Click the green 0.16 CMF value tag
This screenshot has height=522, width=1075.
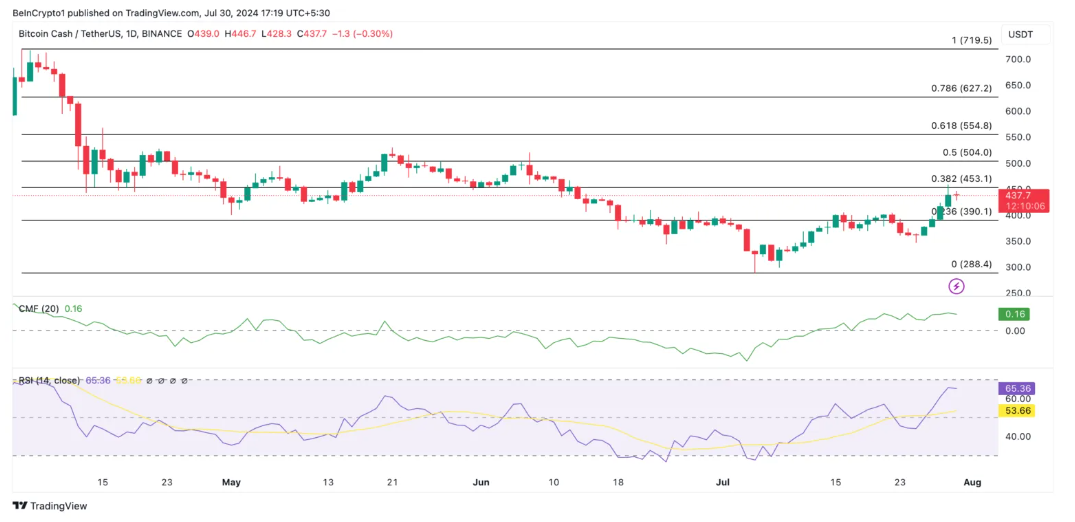pyautogui.click(x=1015, y=314)
